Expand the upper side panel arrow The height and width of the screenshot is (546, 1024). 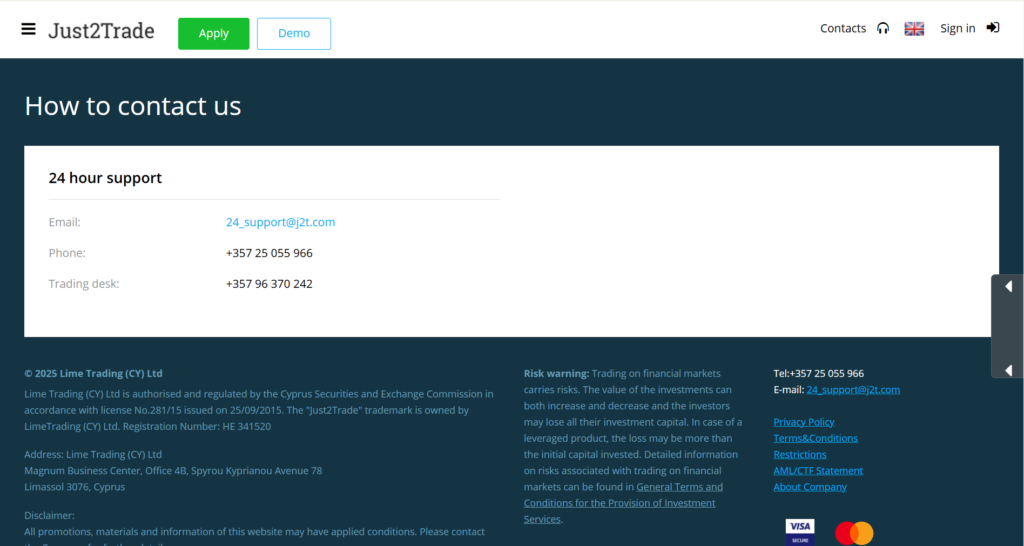click(1008, 286)
